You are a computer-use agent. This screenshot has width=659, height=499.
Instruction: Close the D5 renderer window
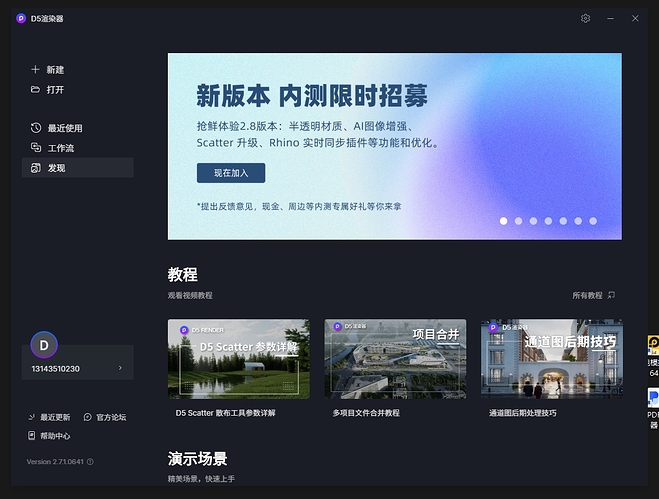click(x=635, y=18)
